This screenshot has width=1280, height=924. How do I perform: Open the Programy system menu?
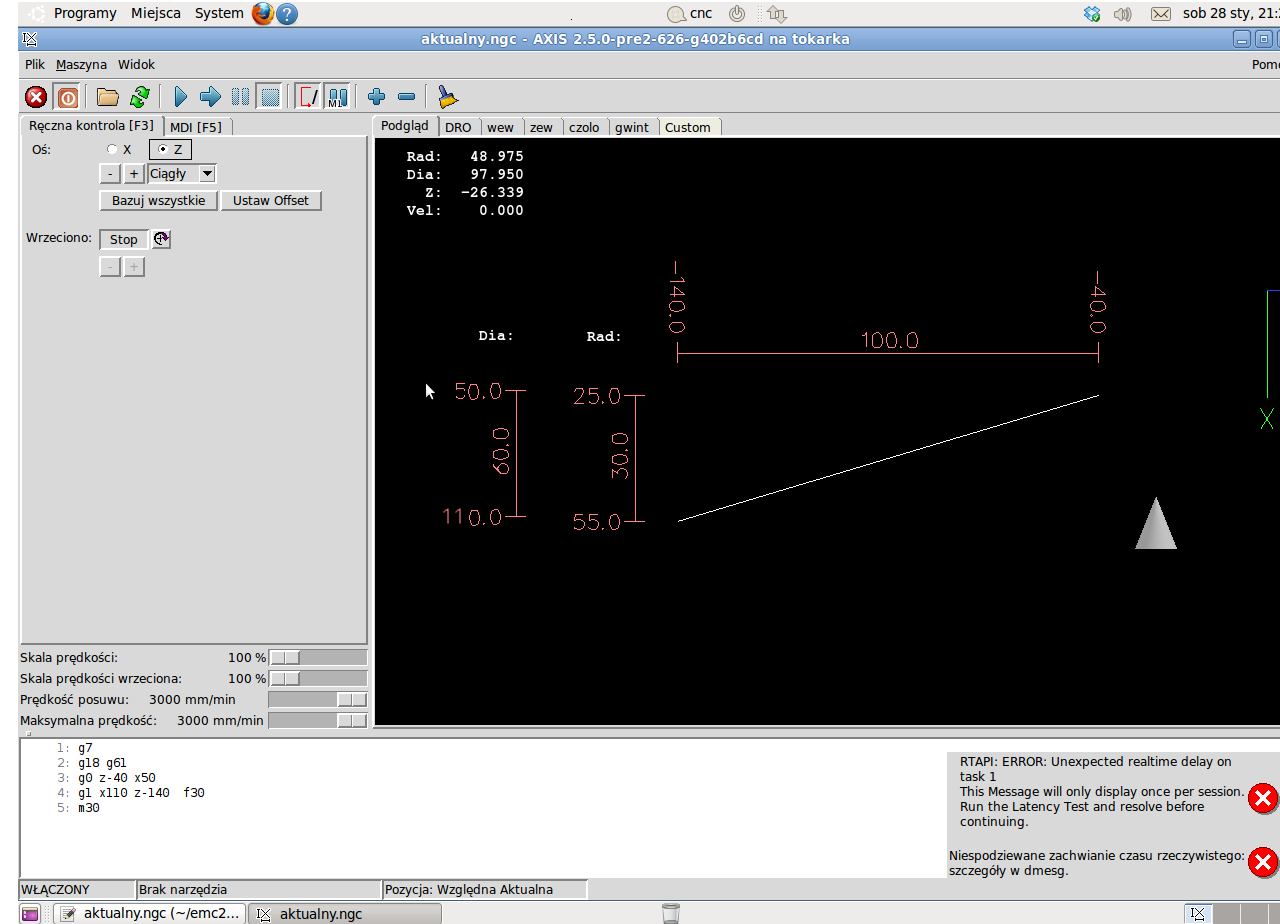pyautogui.click(x=85, y=13)
